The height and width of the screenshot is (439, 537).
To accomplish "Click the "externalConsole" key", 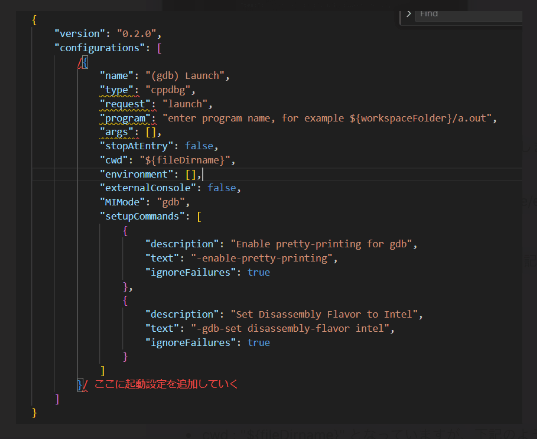I will pos(148,188).
